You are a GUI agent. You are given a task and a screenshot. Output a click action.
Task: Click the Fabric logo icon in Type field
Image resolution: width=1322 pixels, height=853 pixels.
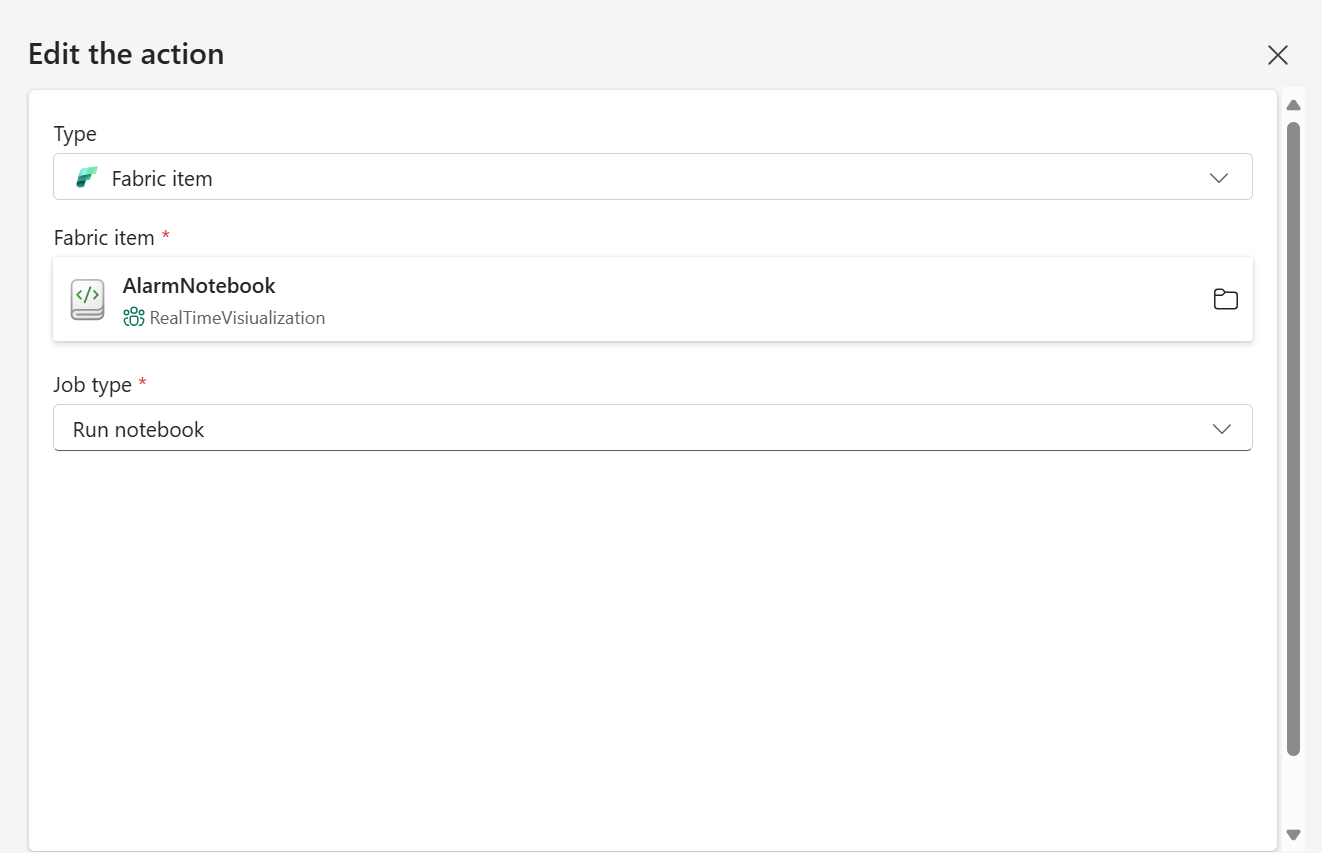point(87,178)
